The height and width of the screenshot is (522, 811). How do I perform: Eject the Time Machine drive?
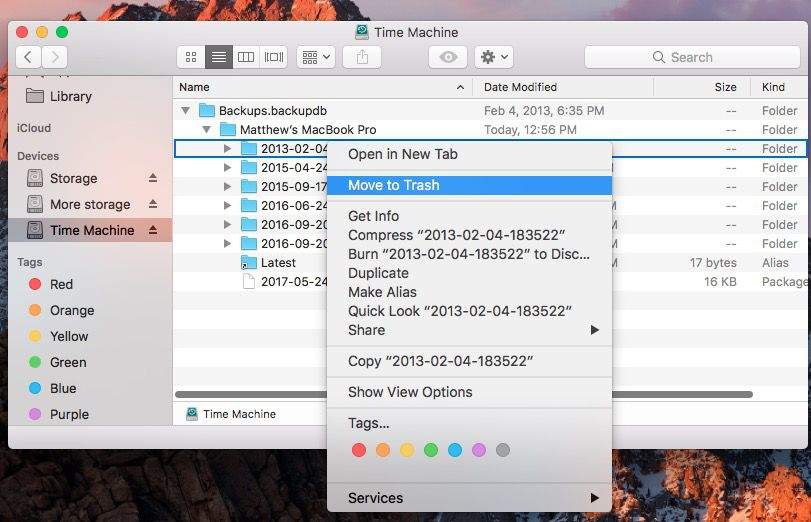pyautogui.click(x=153, y=230)
